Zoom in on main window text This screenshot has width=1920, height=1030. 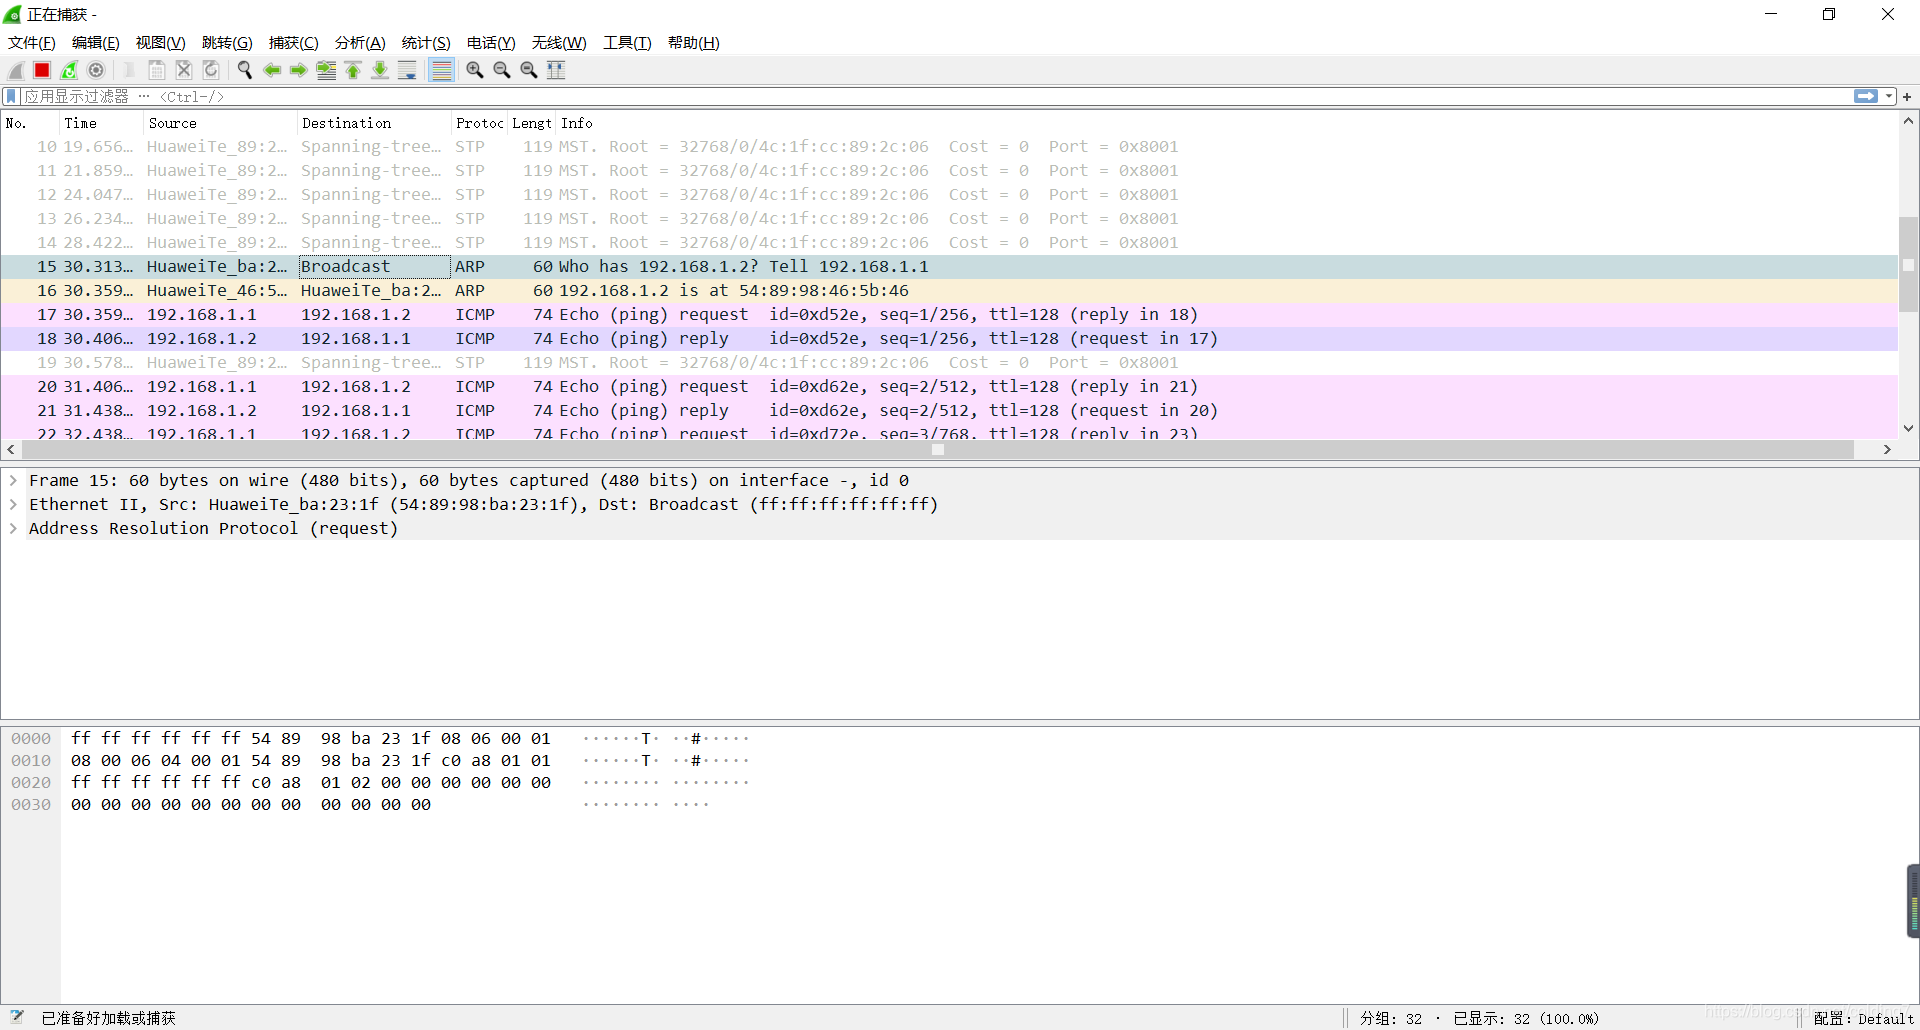coord(475,70)
